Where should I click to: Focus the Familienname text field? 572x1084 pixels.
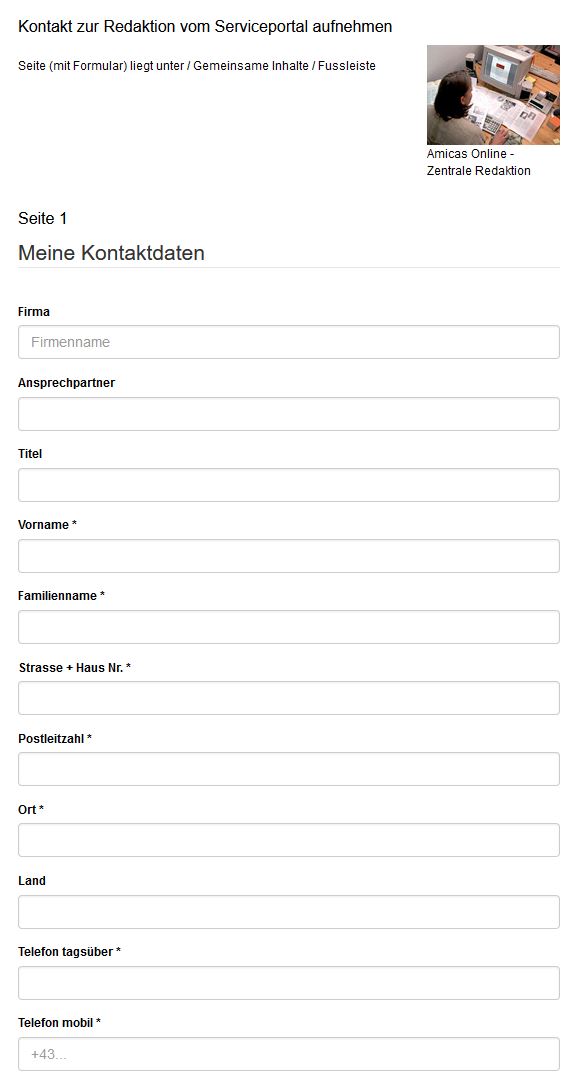(288, 627)
